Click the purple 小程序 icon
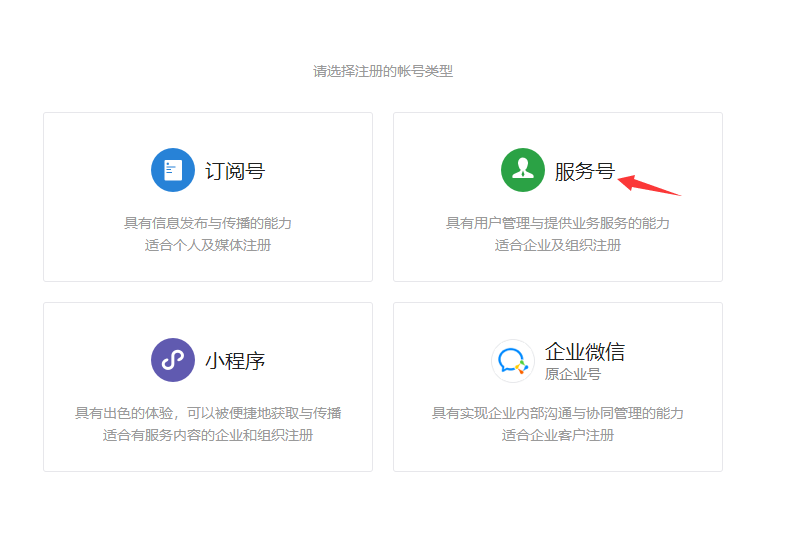The height and width of the screenshot is (547, 810). click(x=172, y=360)
